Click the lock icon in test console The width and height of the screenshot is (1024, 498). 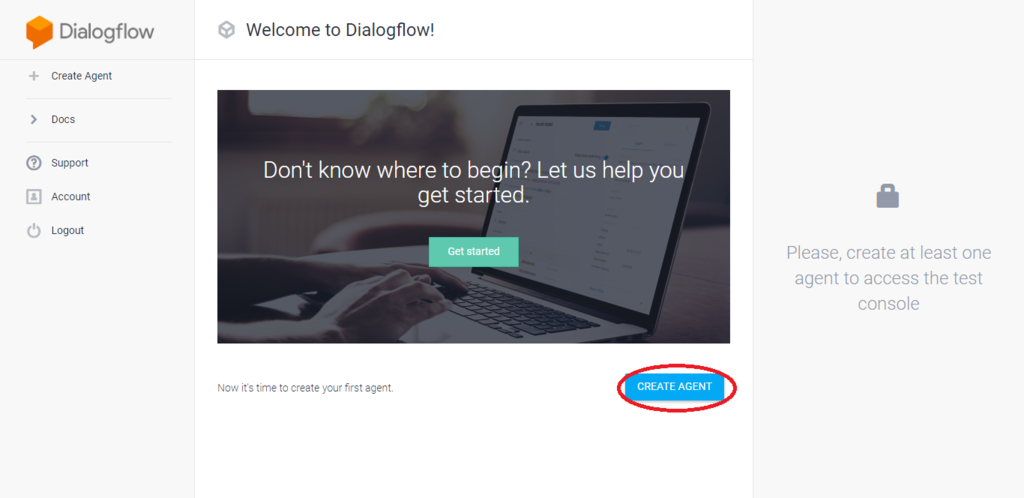[888, 196]
